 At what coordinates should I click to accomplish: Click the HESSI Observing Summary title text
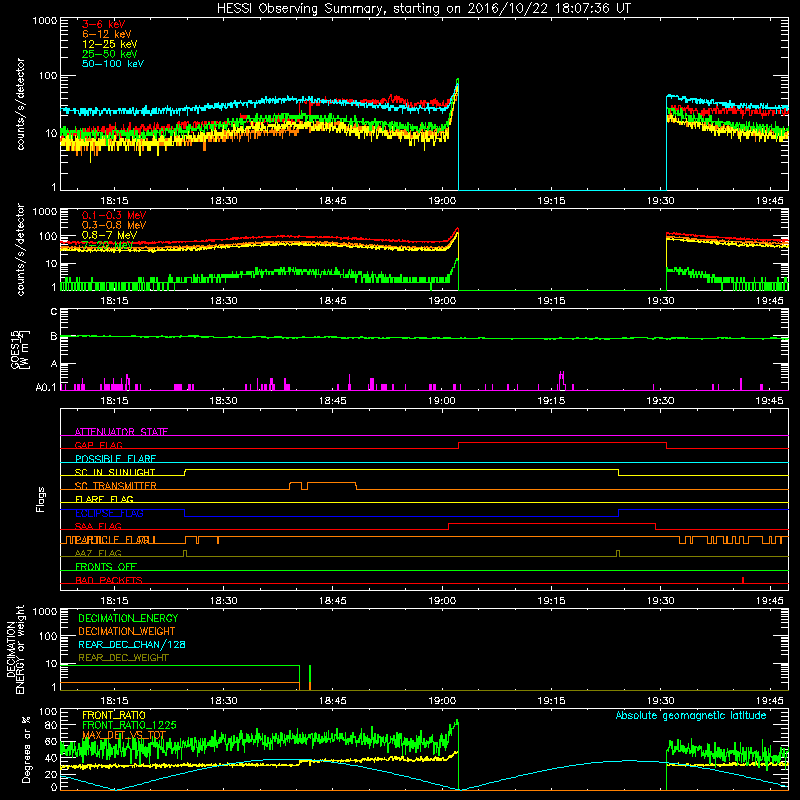pyautogui.click(x=423, y=9)
